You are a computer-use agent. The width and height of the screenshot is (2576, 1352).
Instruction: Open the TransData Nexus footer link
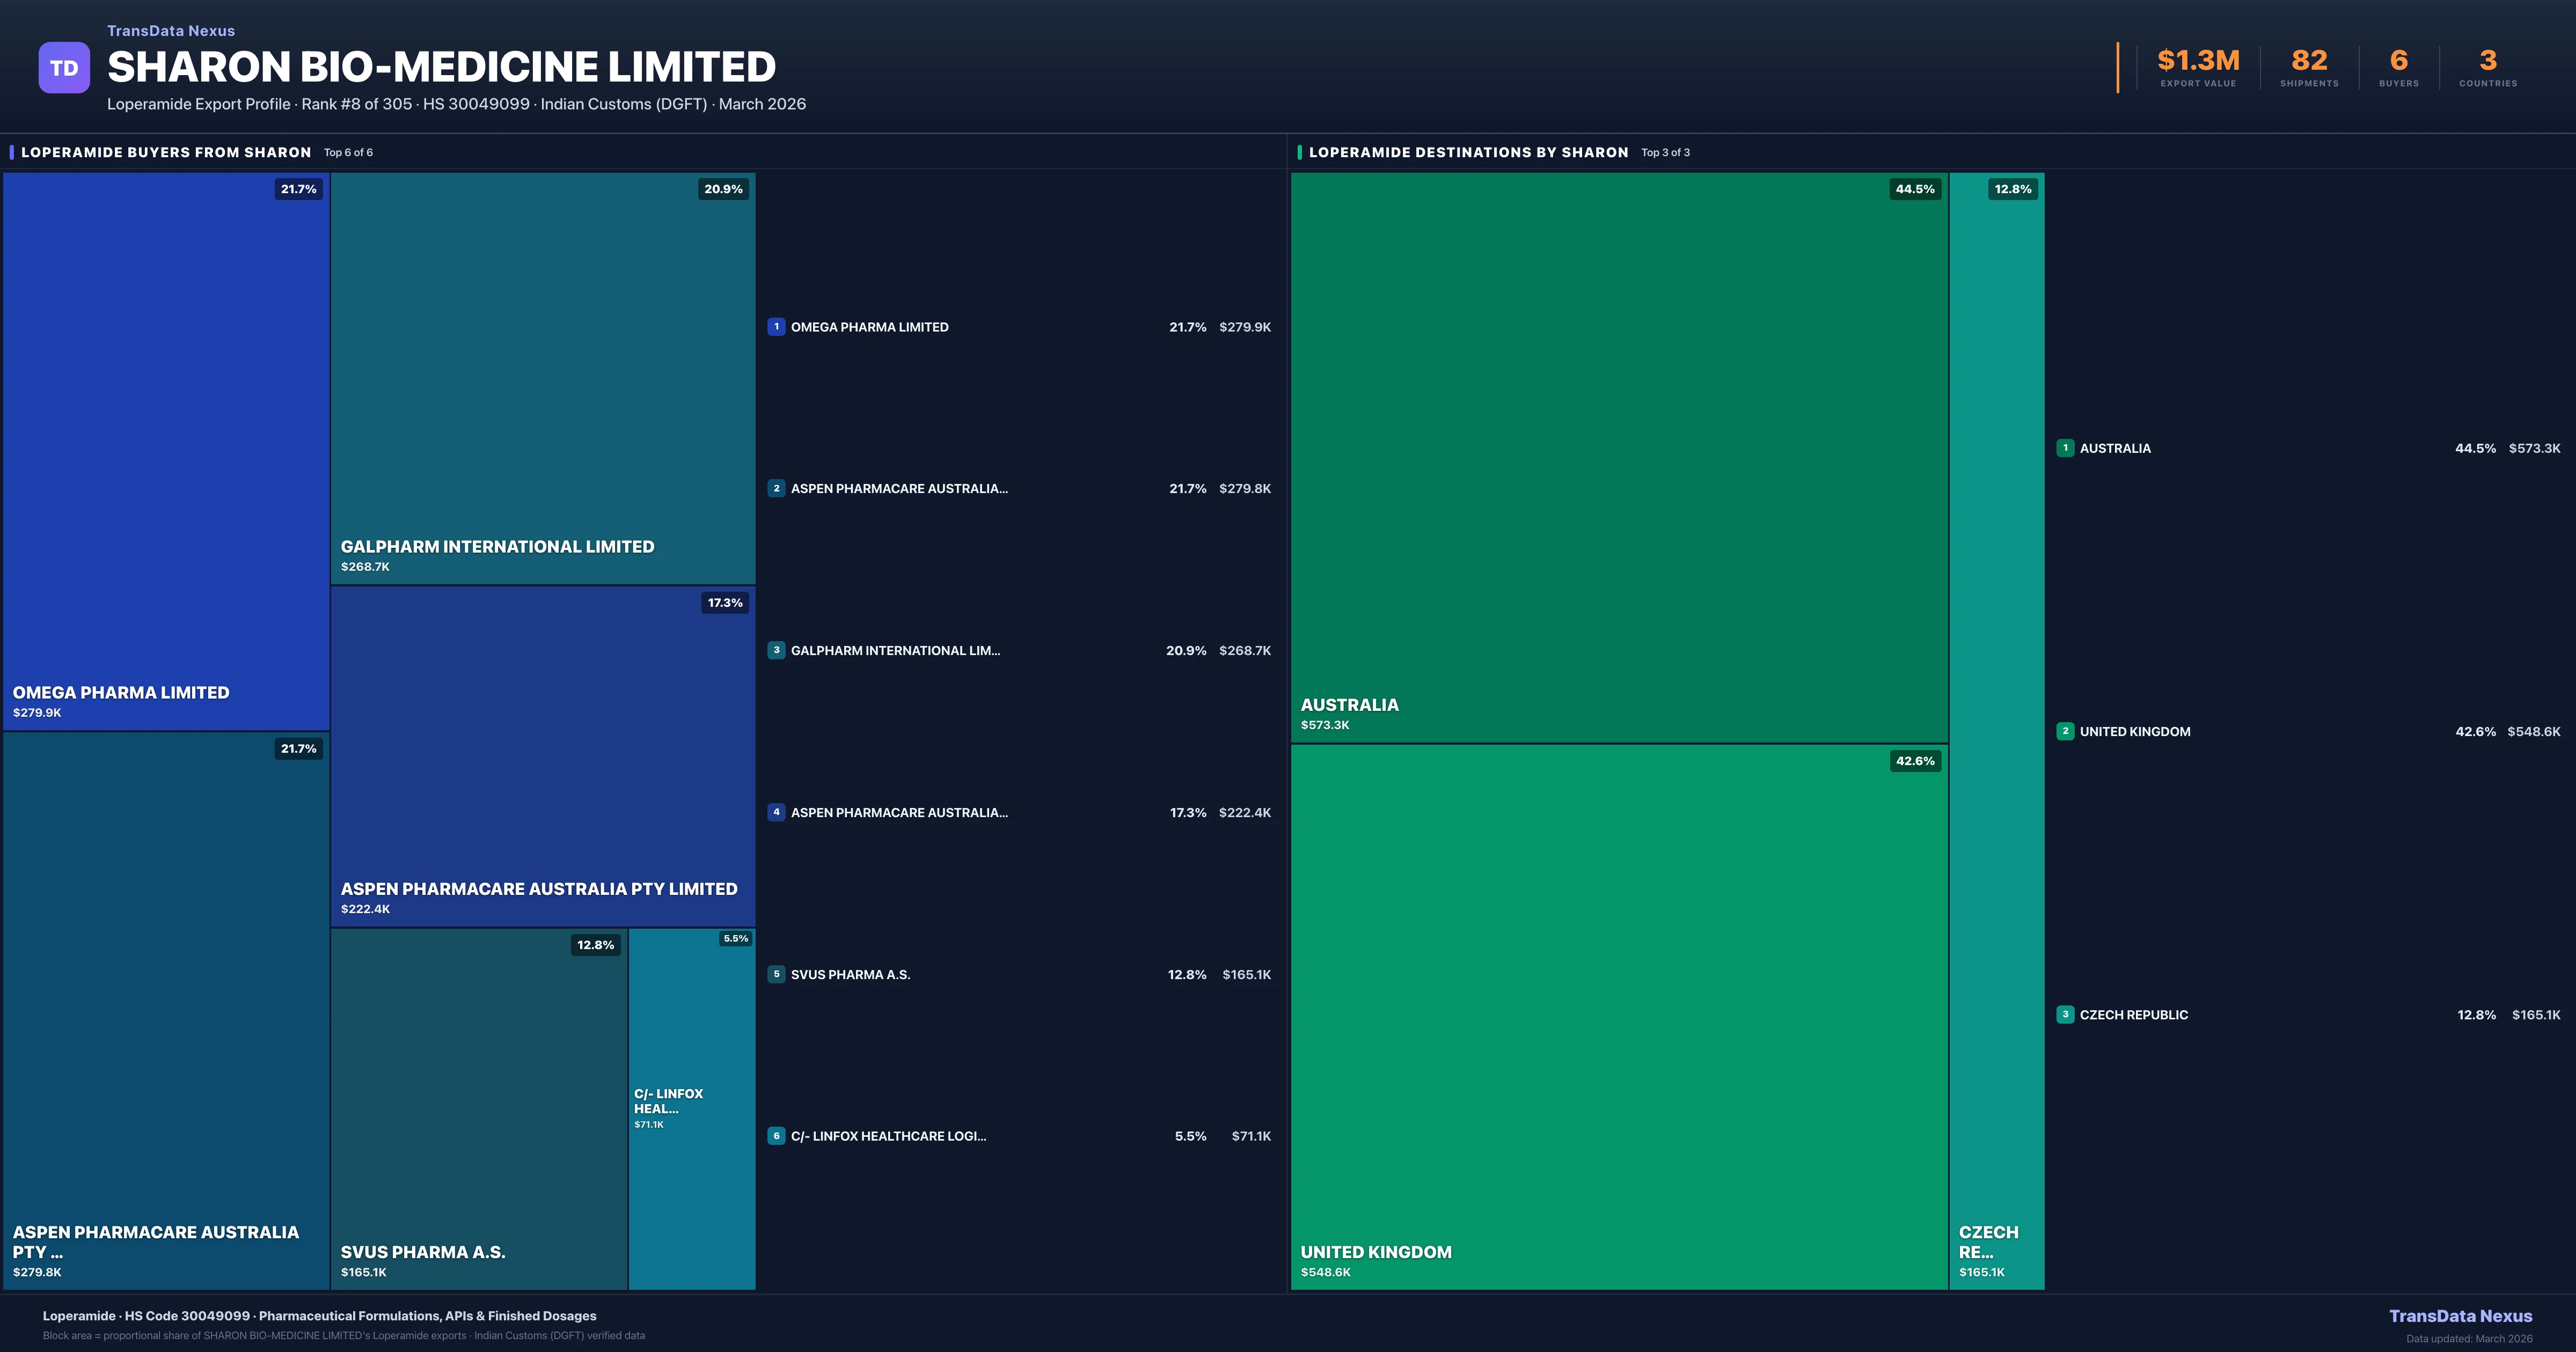point(2460,1316)
